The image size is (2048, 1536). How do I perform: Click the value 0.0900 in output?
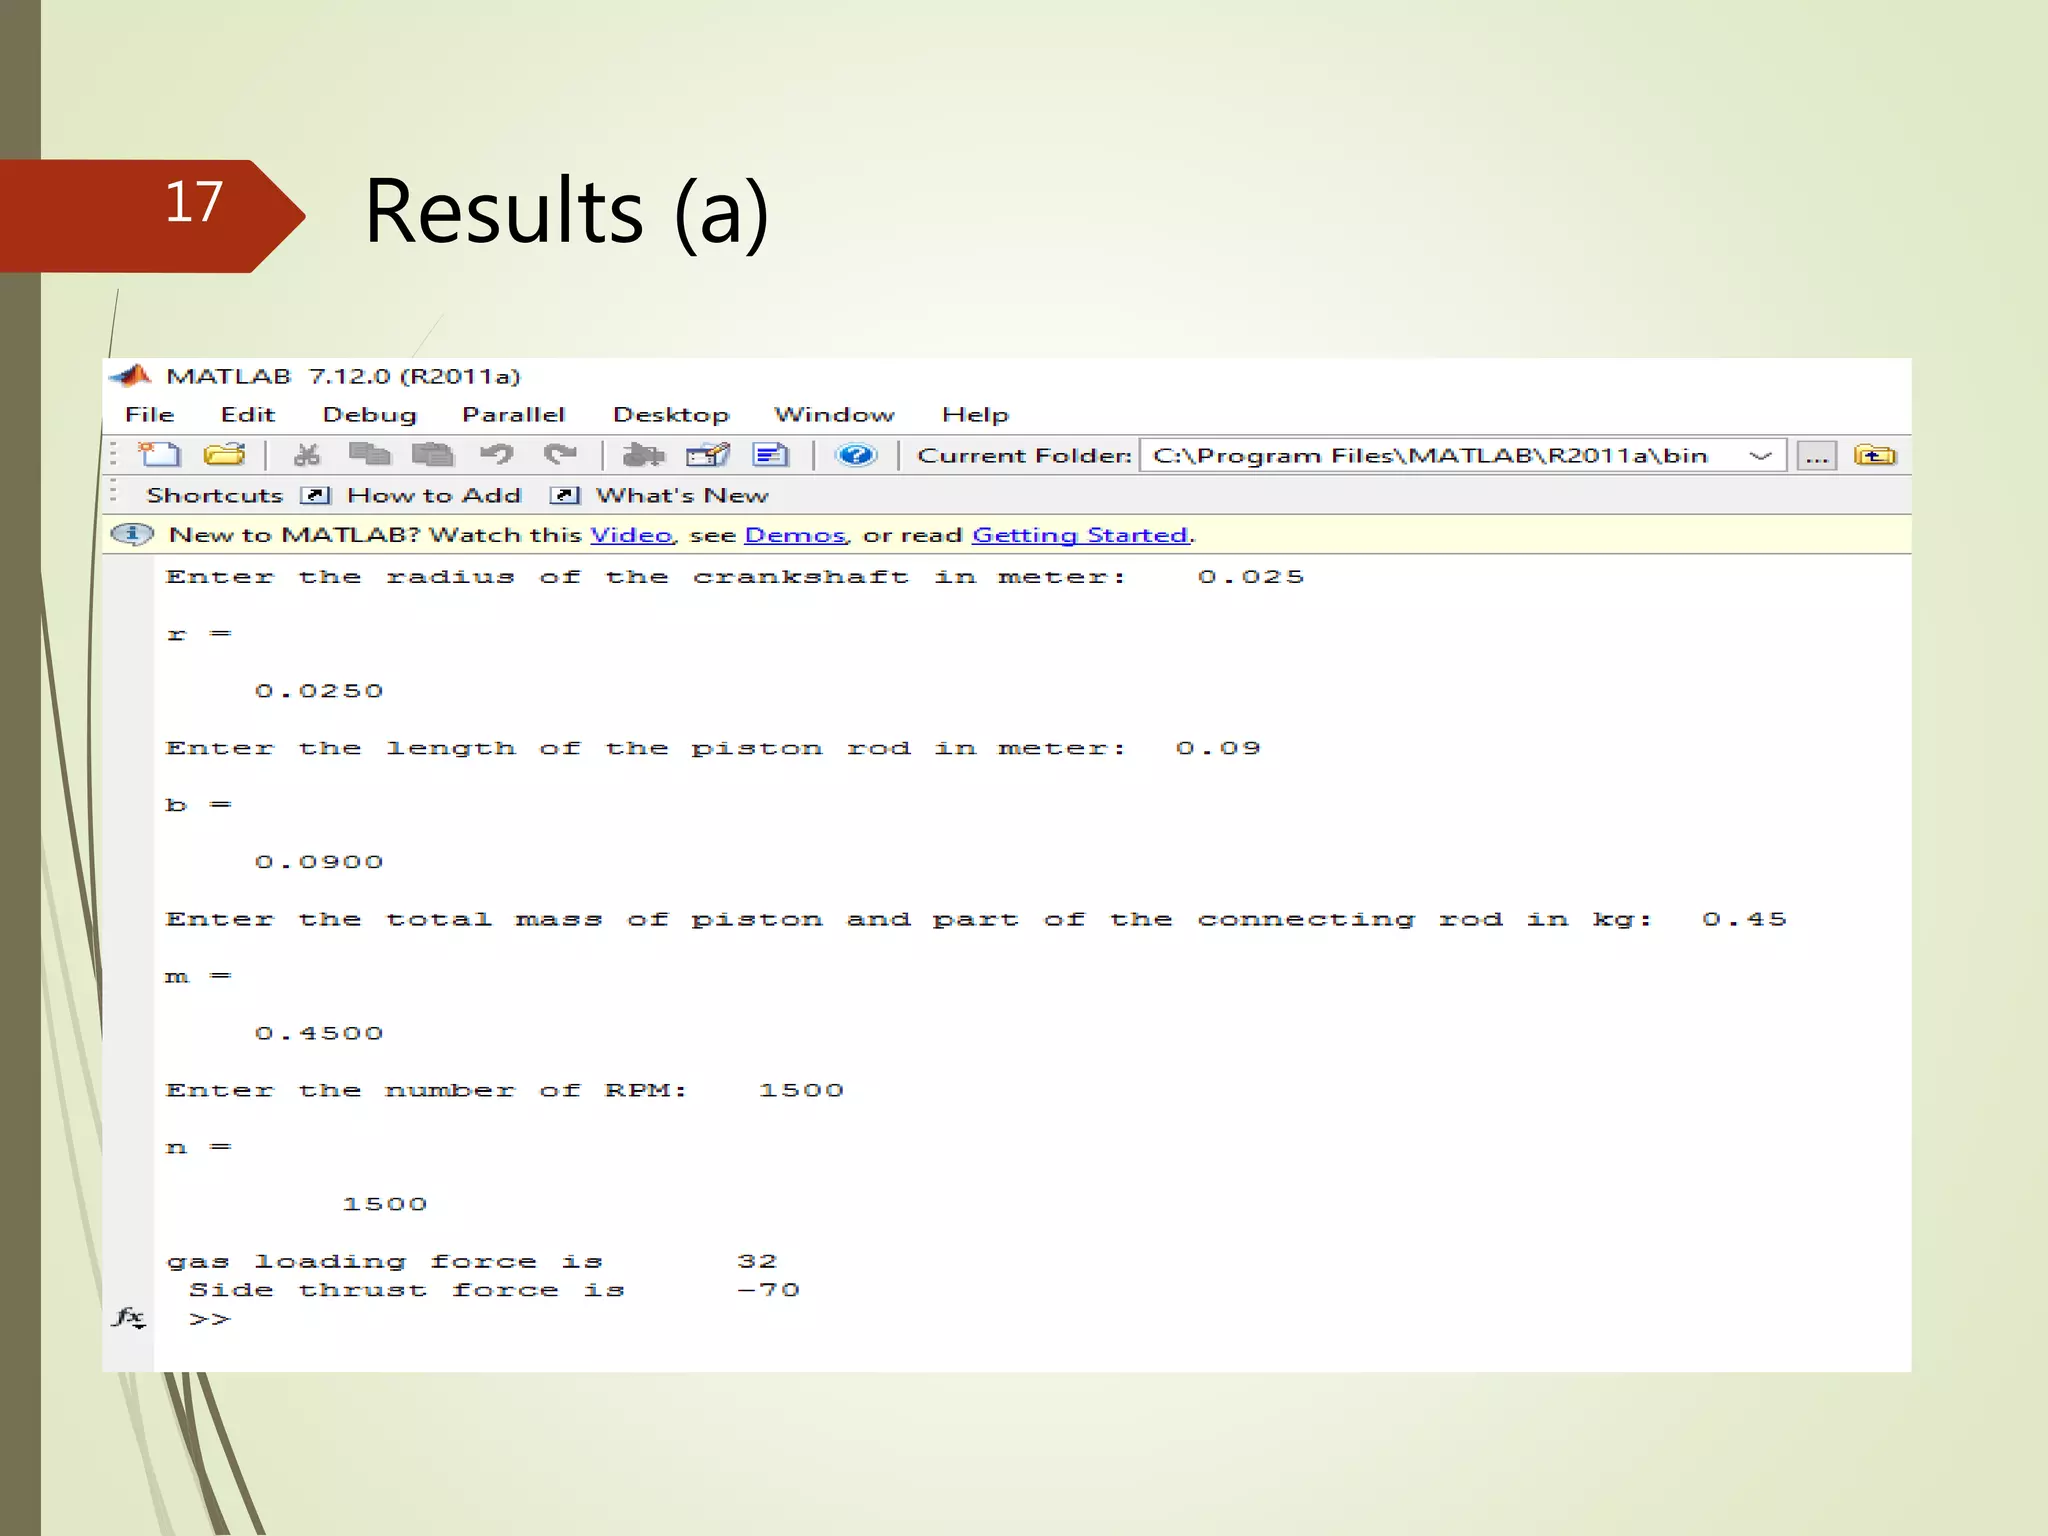pyautogui.click(x=319, y=862)
